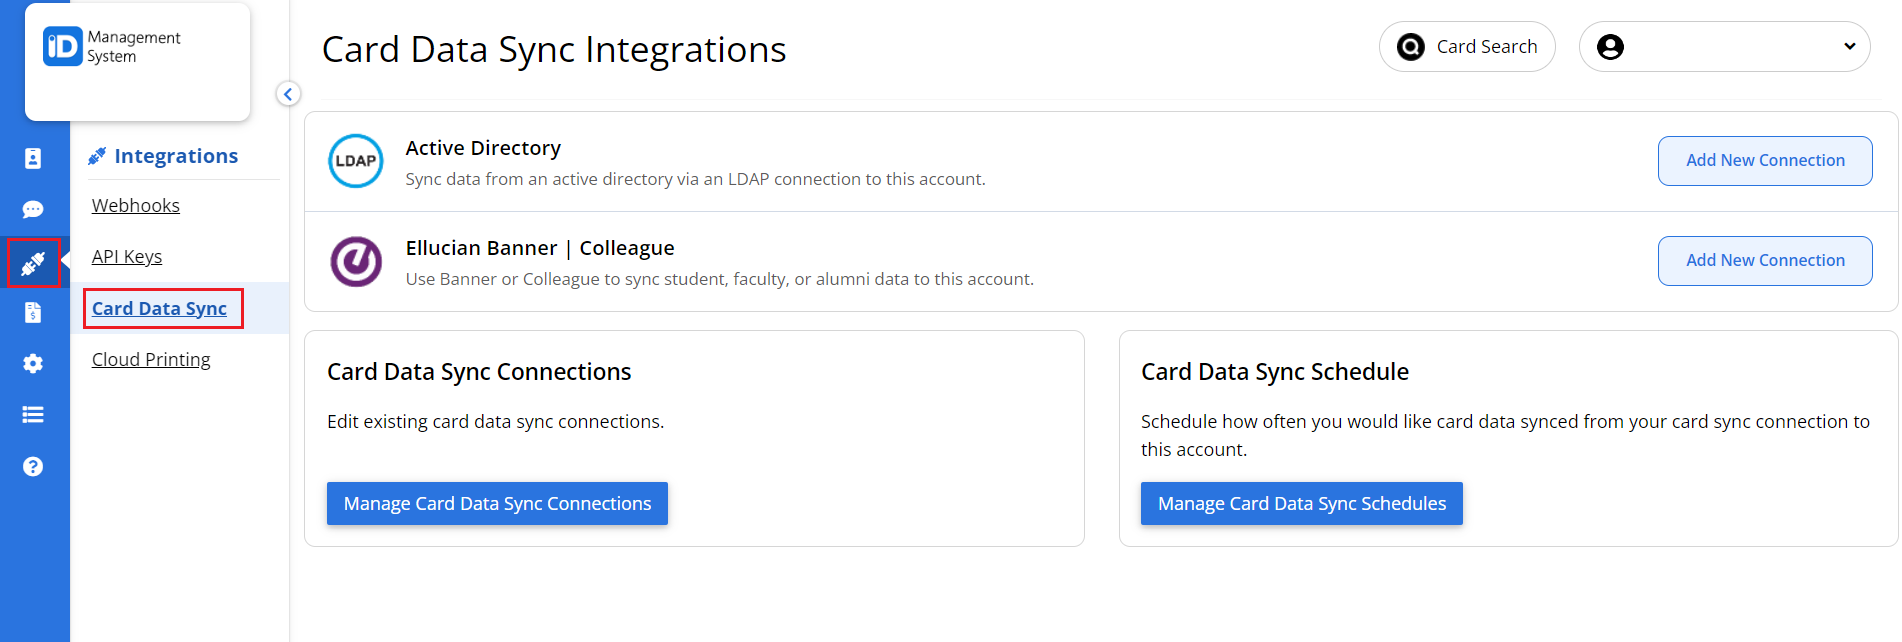Viewport: 1902px width, 642px height.
Task: Click the Card Data Sync Connections heading
Action: click(479, 372)
